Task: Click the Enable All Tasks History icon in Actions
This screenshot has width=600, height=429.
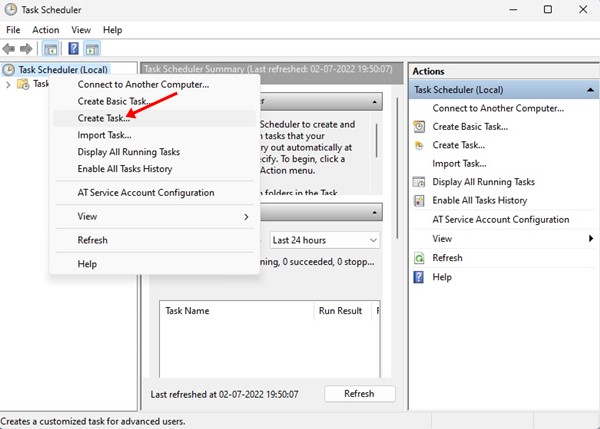Action: [x=419, y=200]
